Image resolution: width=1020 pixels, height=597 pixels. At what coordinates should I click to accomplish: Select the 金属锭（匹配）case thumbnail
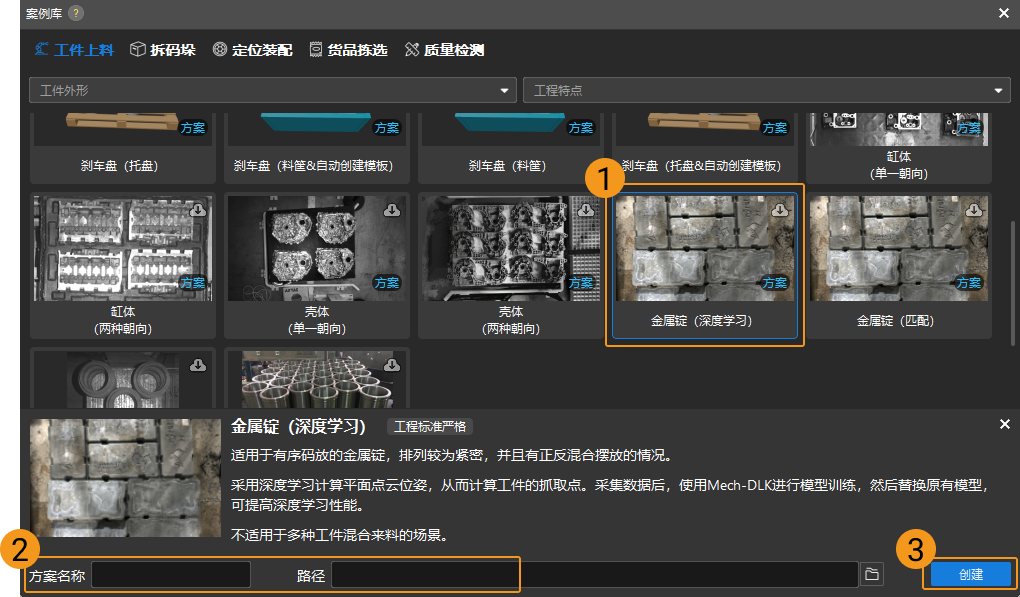898,248
